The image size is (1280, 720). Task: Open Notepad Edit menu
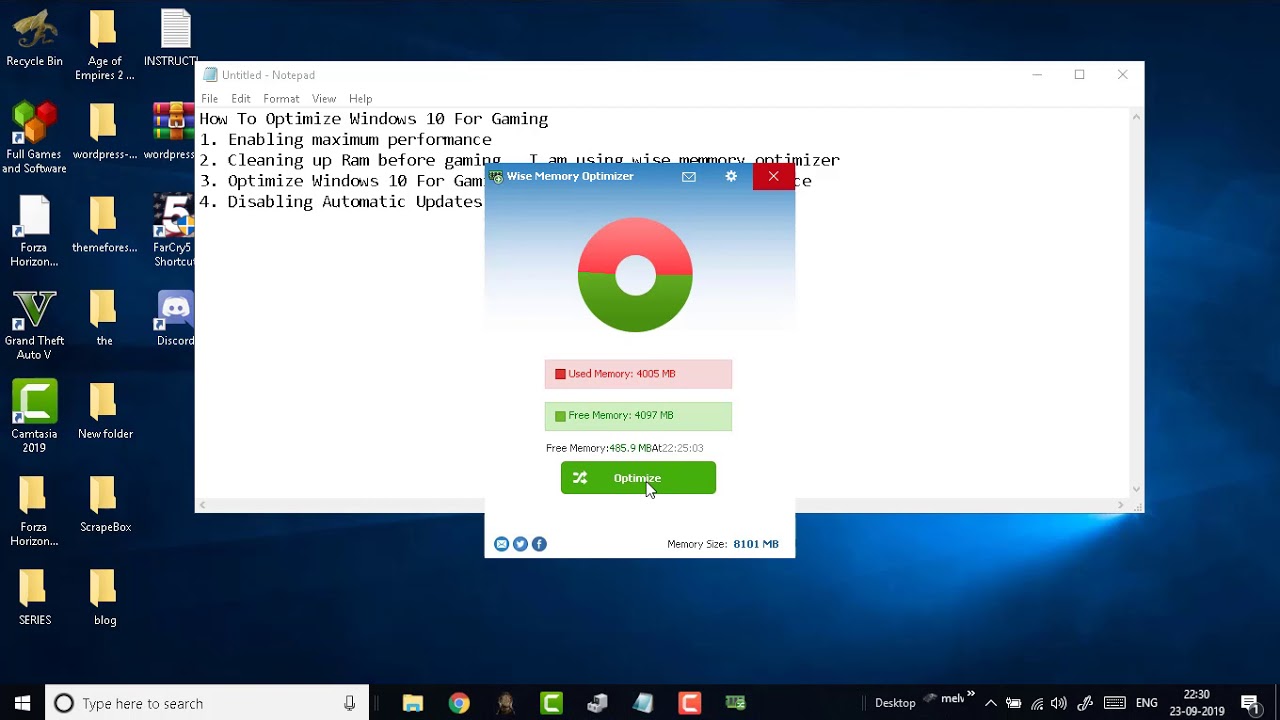click(241, 99)
